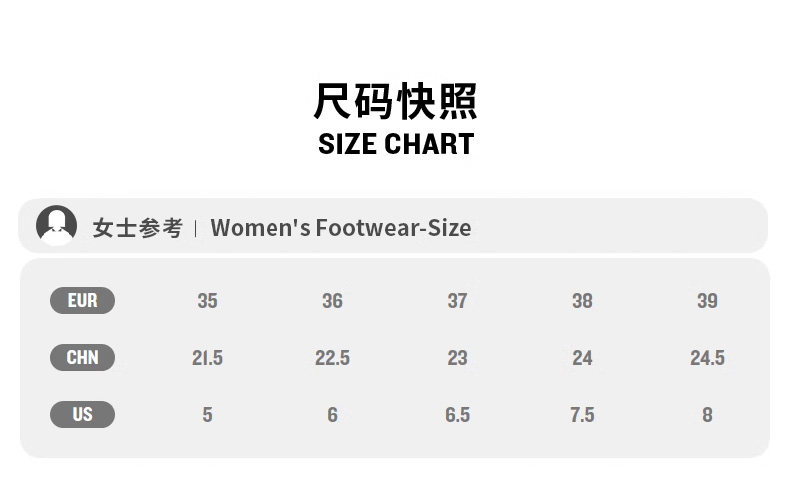
Task: Select EUR size 39
Action: point(707,301)
